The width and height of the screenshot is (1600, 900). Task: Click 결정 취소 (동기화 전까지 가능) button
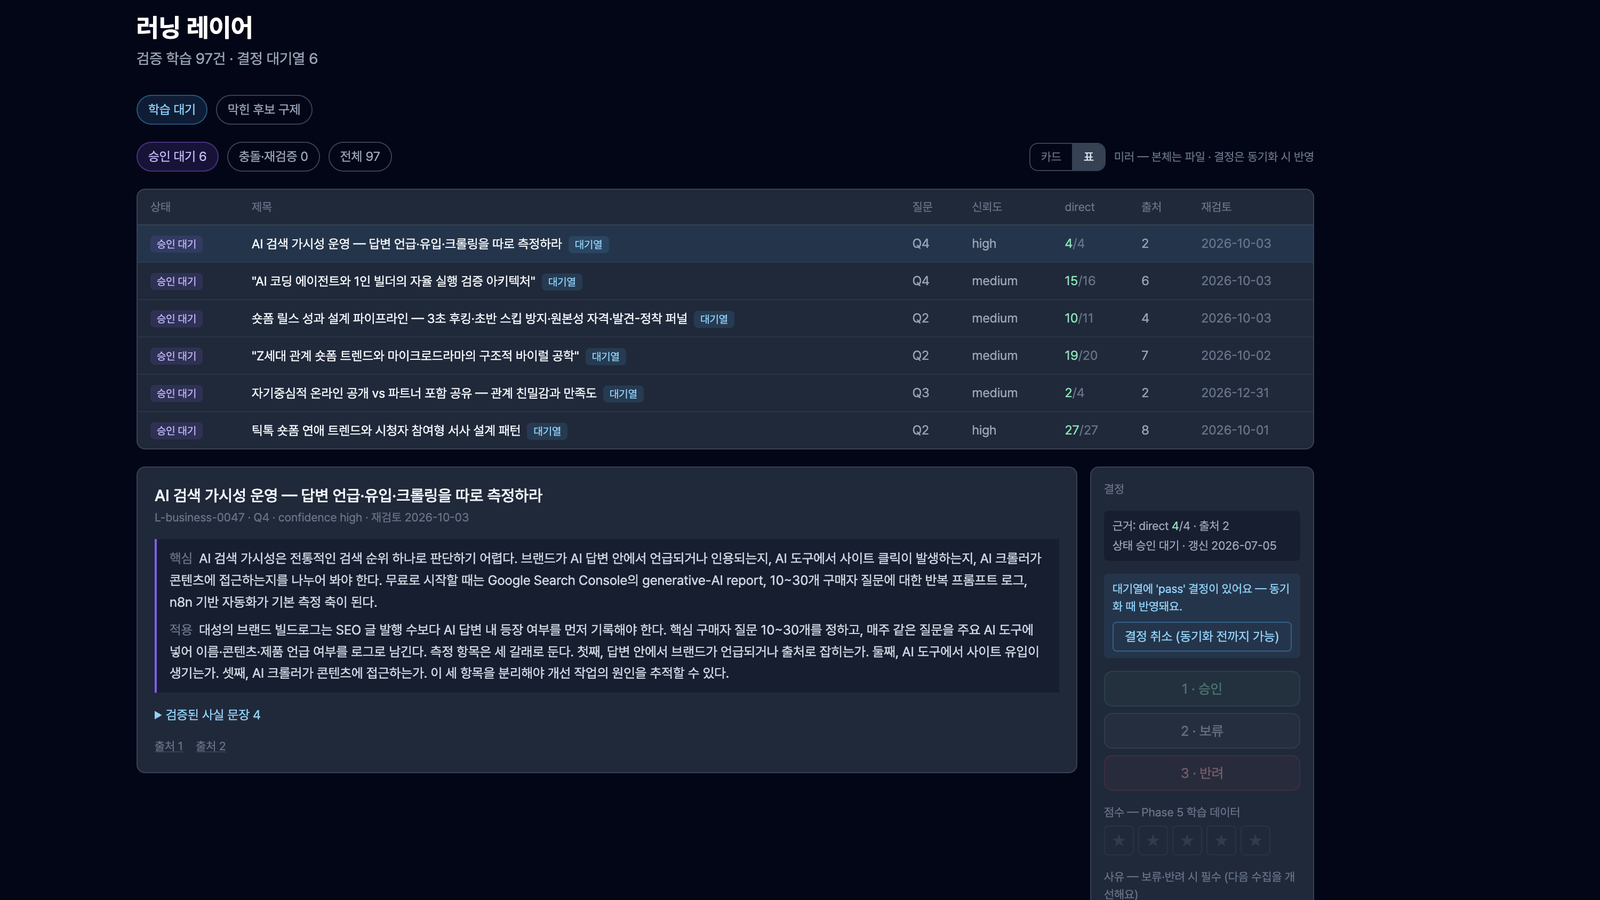pos(1202,637)
